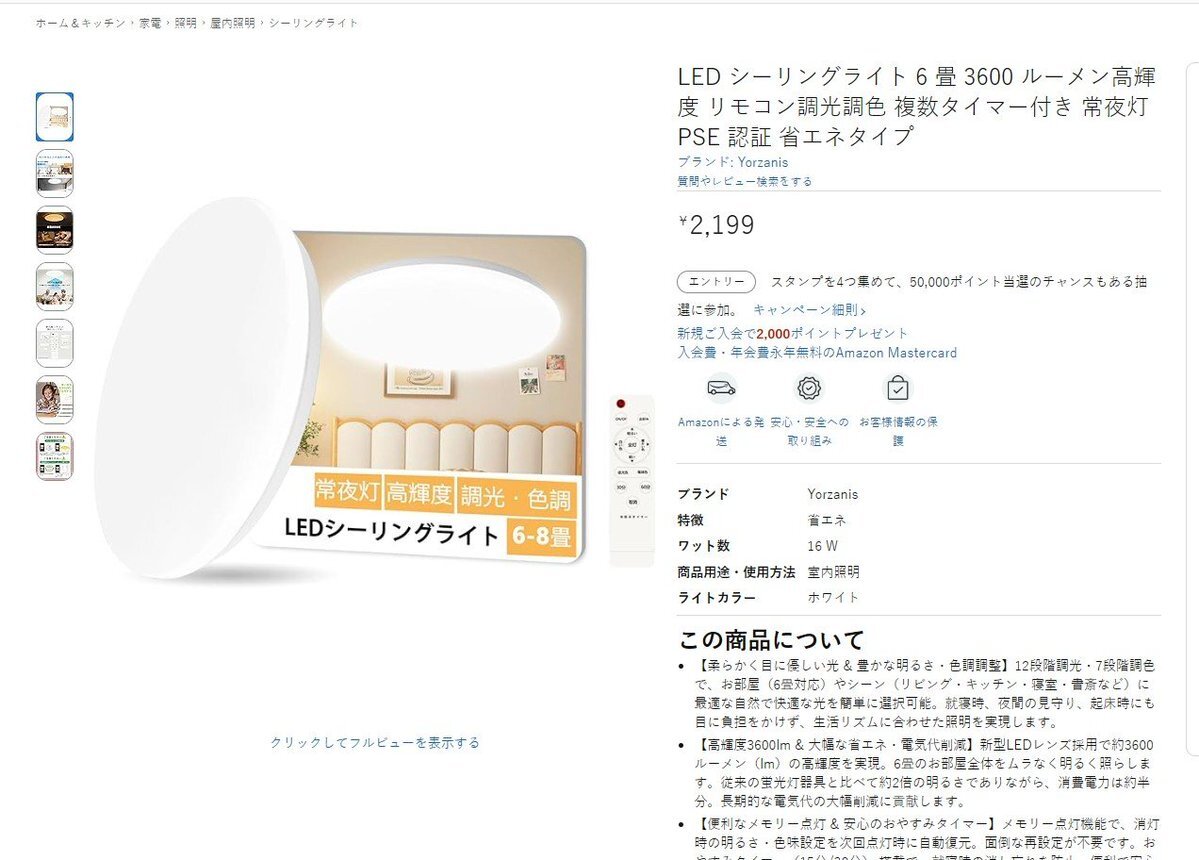Viewport: 1199px width, 860px height.
Task: Open the キャンペーン細則 link
Action: pyautogui.click(x=810, y=310)
